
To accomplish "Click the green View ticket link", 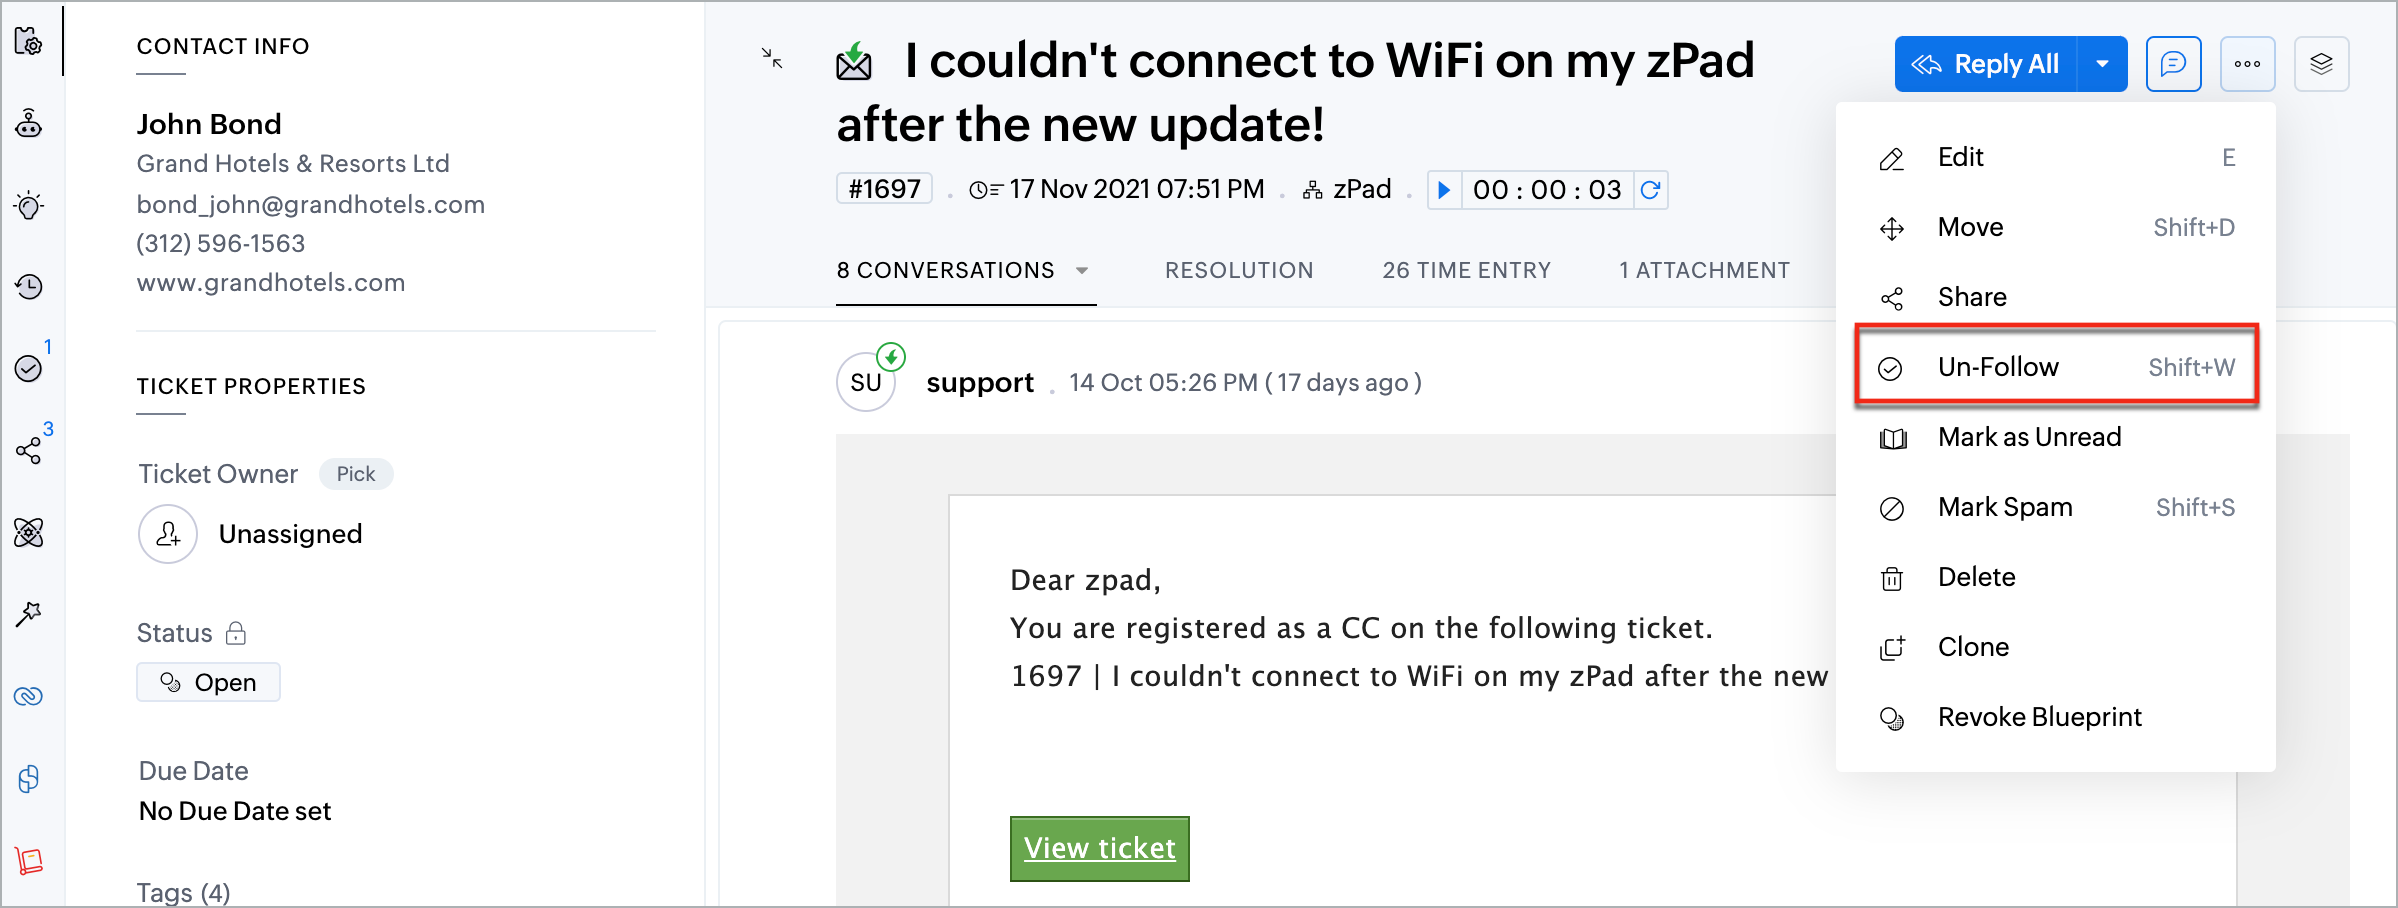I will pos(1099,848).
